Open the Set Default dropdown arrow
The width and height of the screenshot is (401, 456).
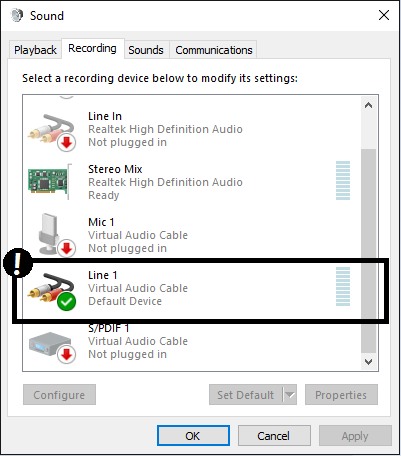(290, 395)
